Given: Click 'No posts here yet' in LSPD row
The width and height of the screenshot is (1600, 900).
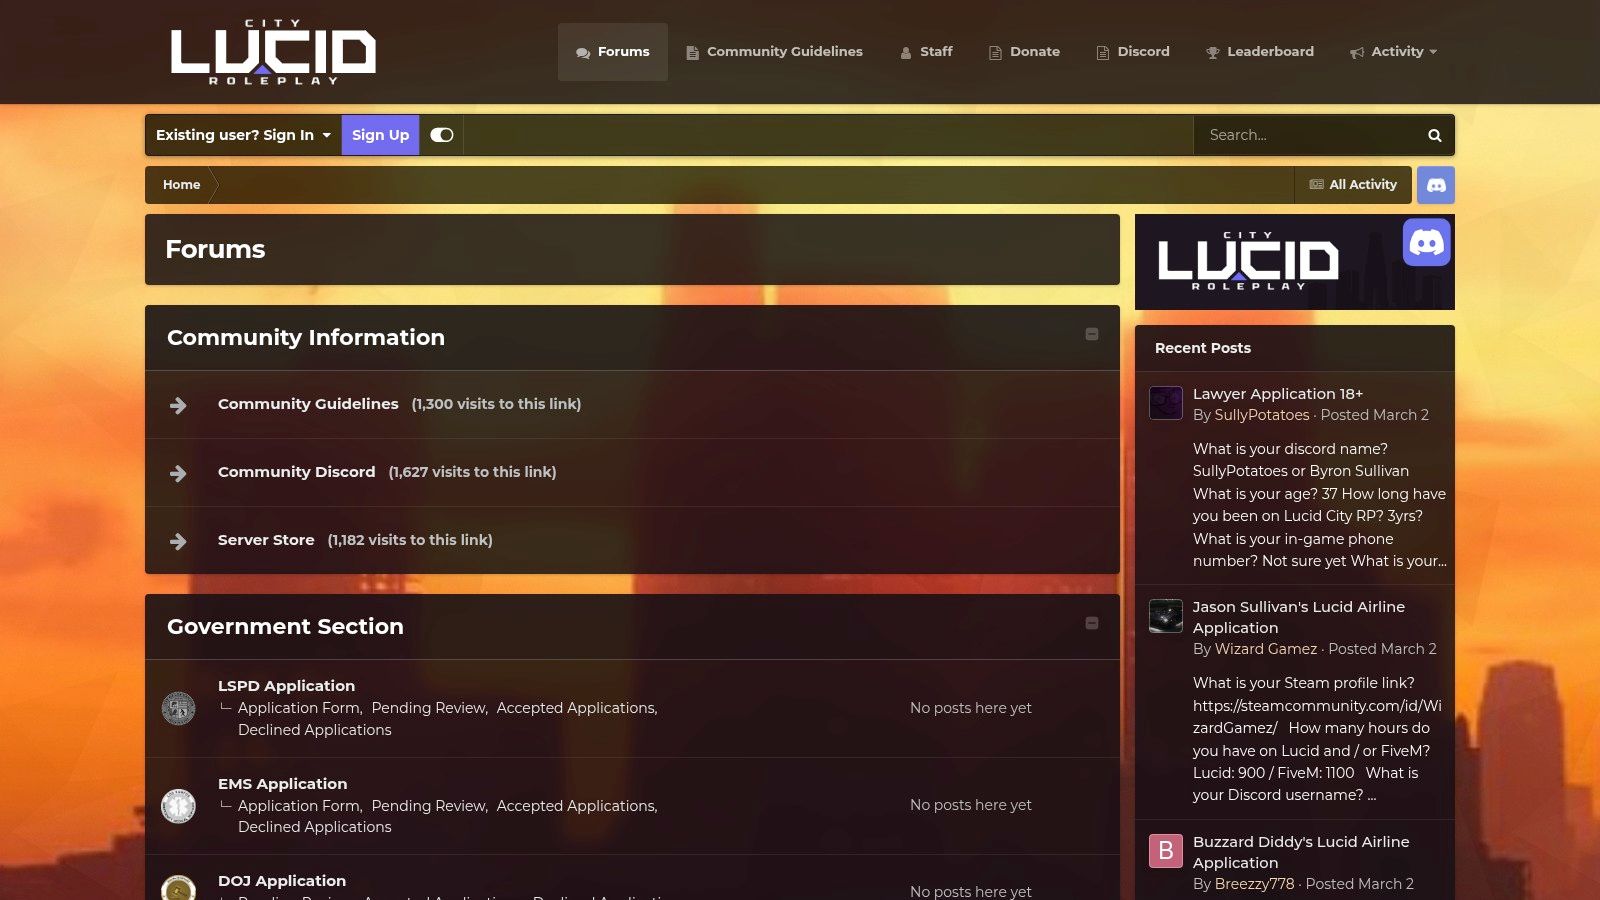Looking at the screenshot, I should click(970, 708).
